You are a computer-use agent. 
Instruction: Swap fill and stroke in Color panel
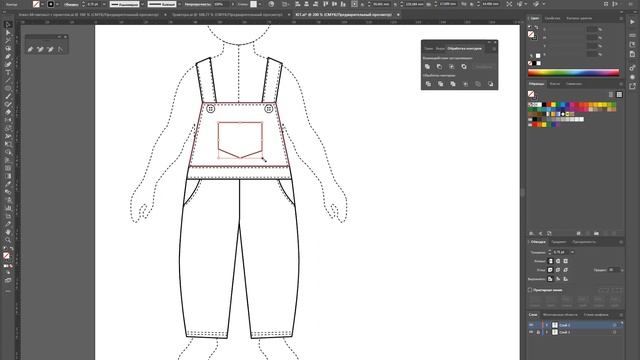[536, 28]
